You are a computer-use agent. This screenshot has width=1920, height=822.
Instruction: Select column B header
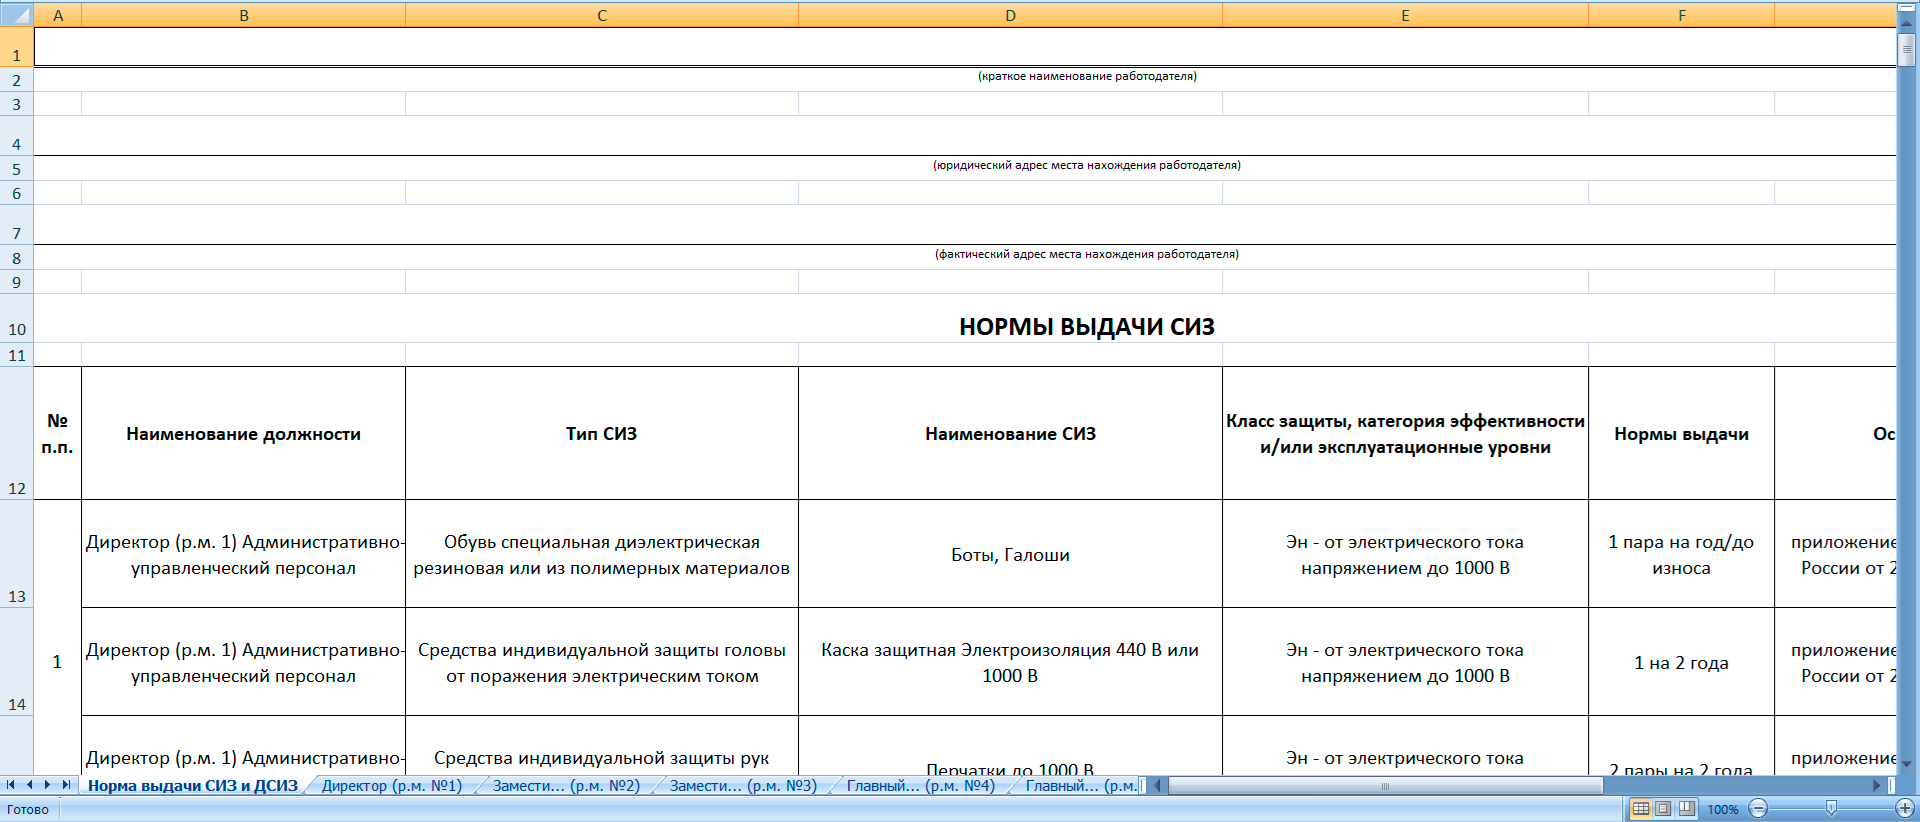pos(243,15)
